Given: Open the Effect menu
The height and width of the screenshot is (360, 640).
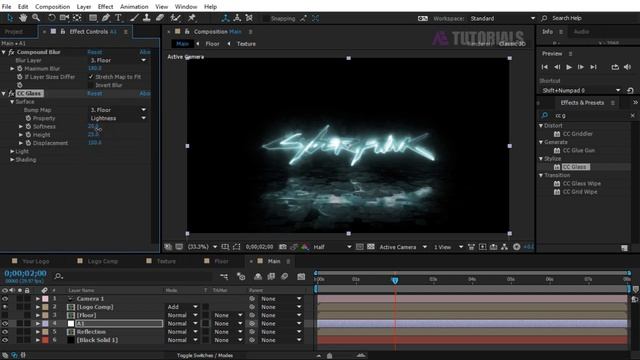Looking at the screenshot, I should tap(105, 7).
